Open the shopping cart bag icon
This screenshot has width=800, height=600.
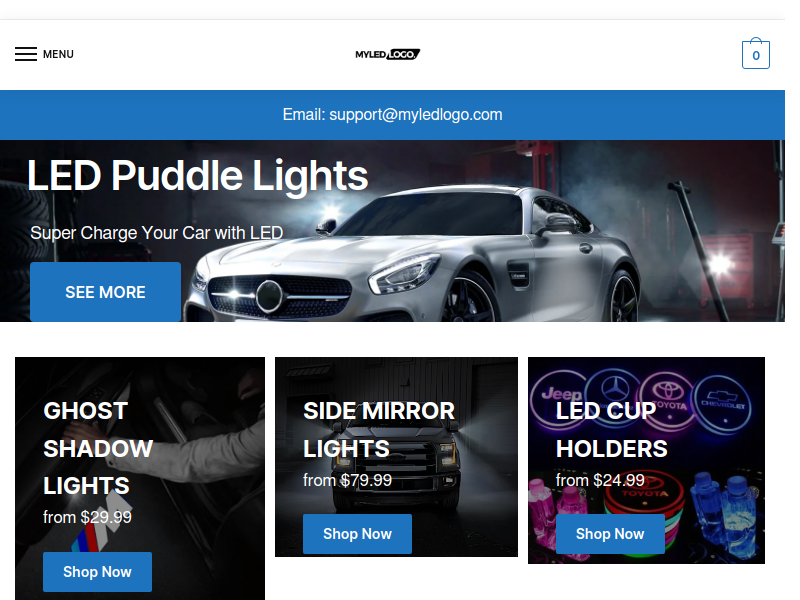(x=756, y=54)
